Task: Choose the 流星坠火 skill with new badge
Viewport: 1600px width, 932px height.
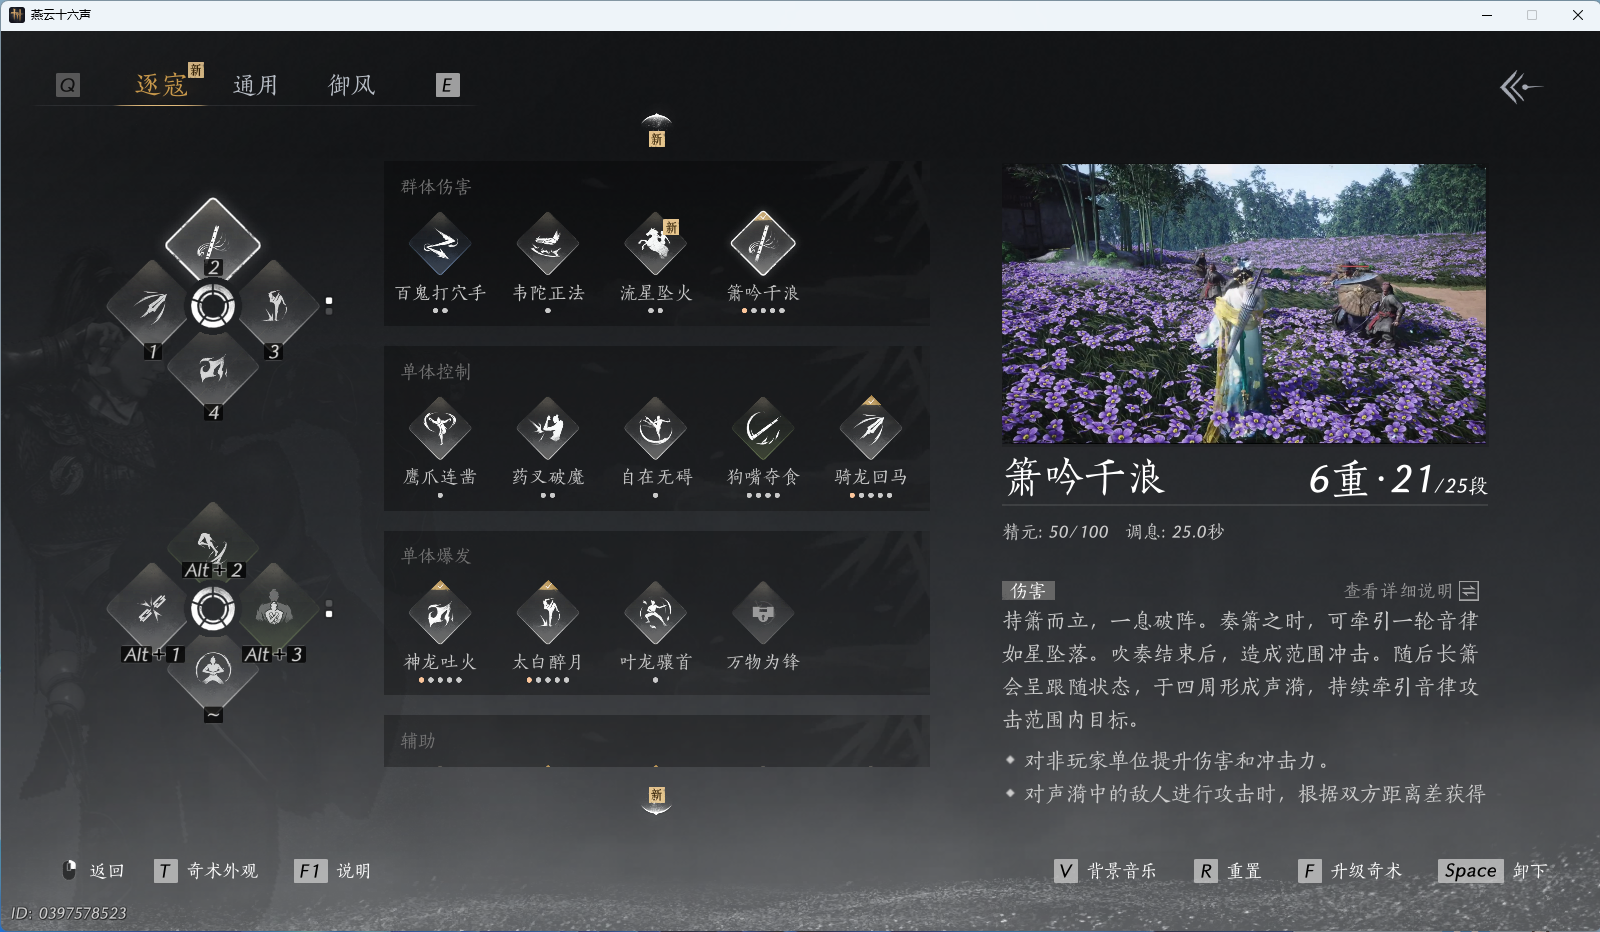Action: 656,243
